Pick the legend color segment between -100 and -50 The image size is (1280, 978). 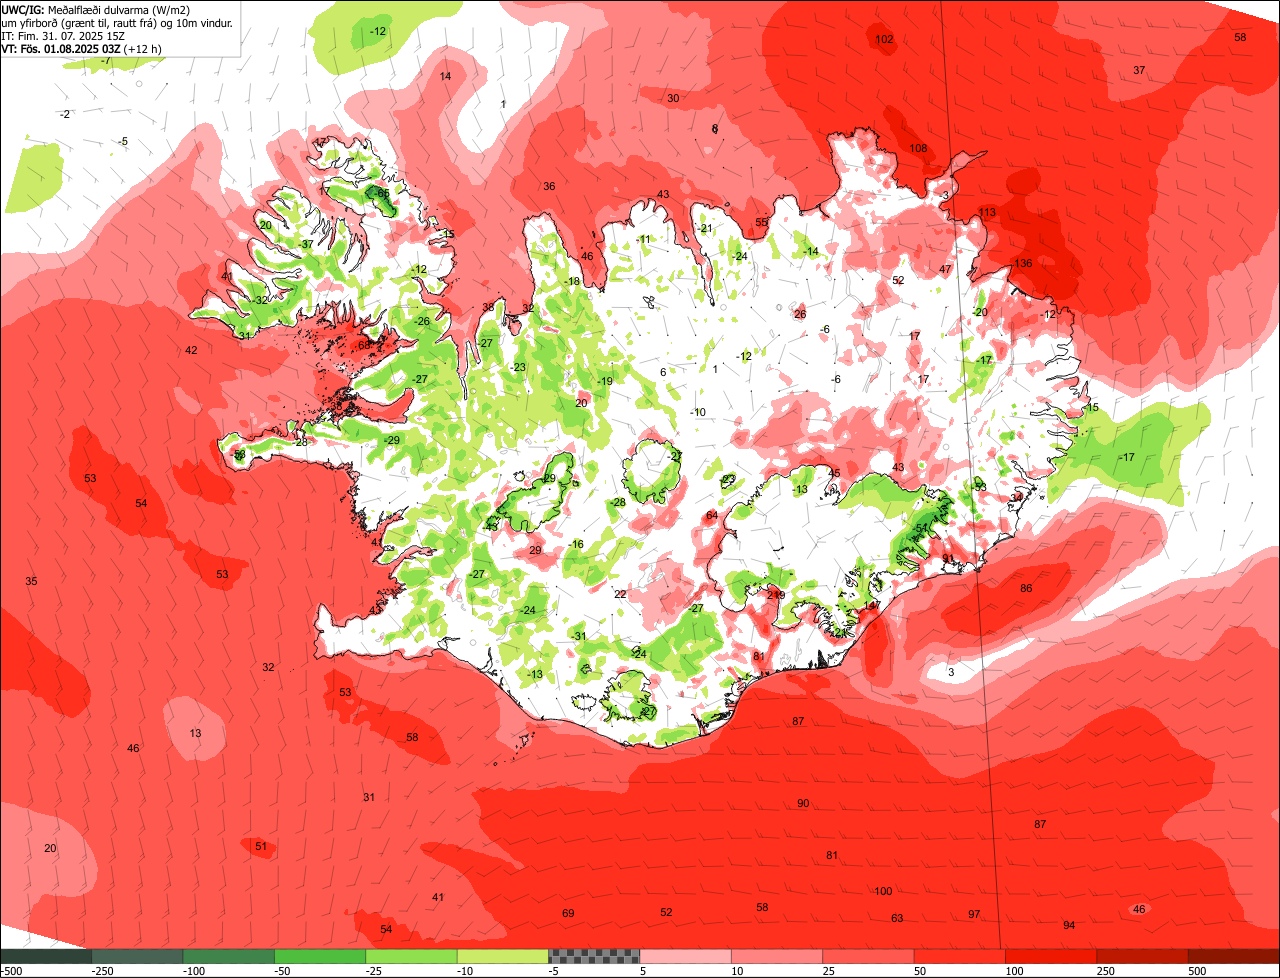click(x=228, y=957)
